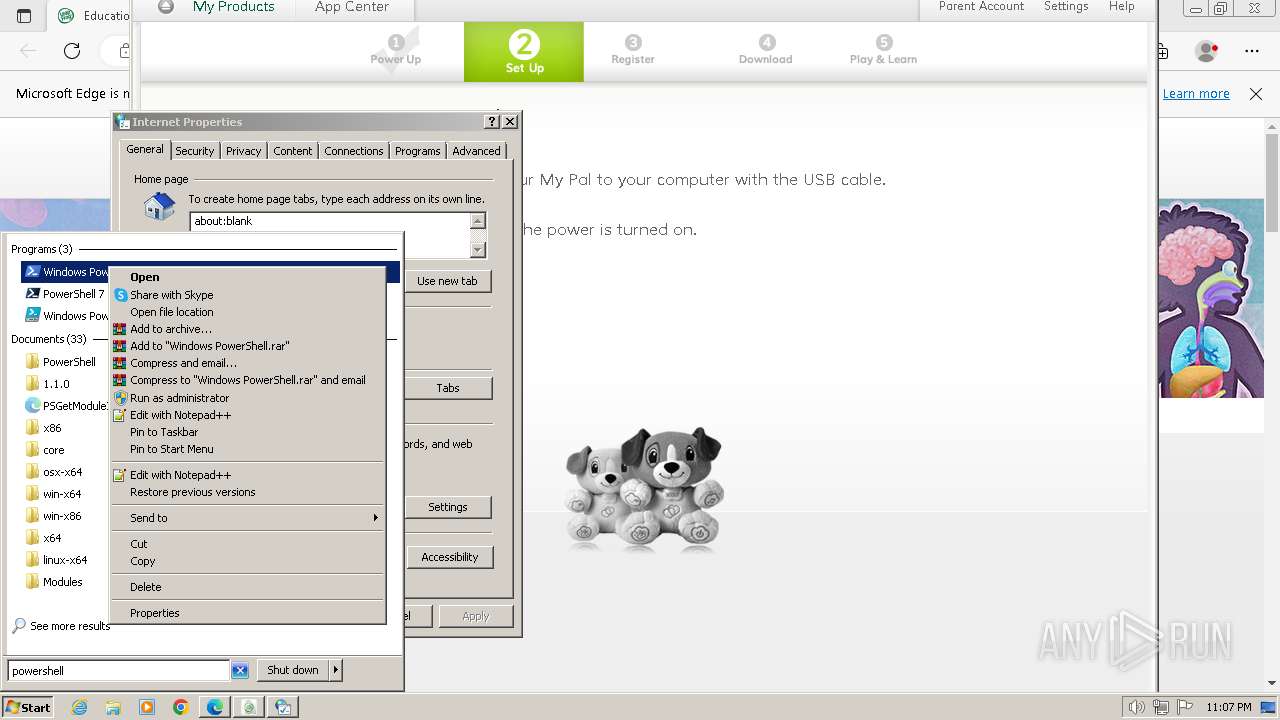Viewport: 1280px width, 720px height.
Task: Select Open file location menu entry
Action: point(171,312)
